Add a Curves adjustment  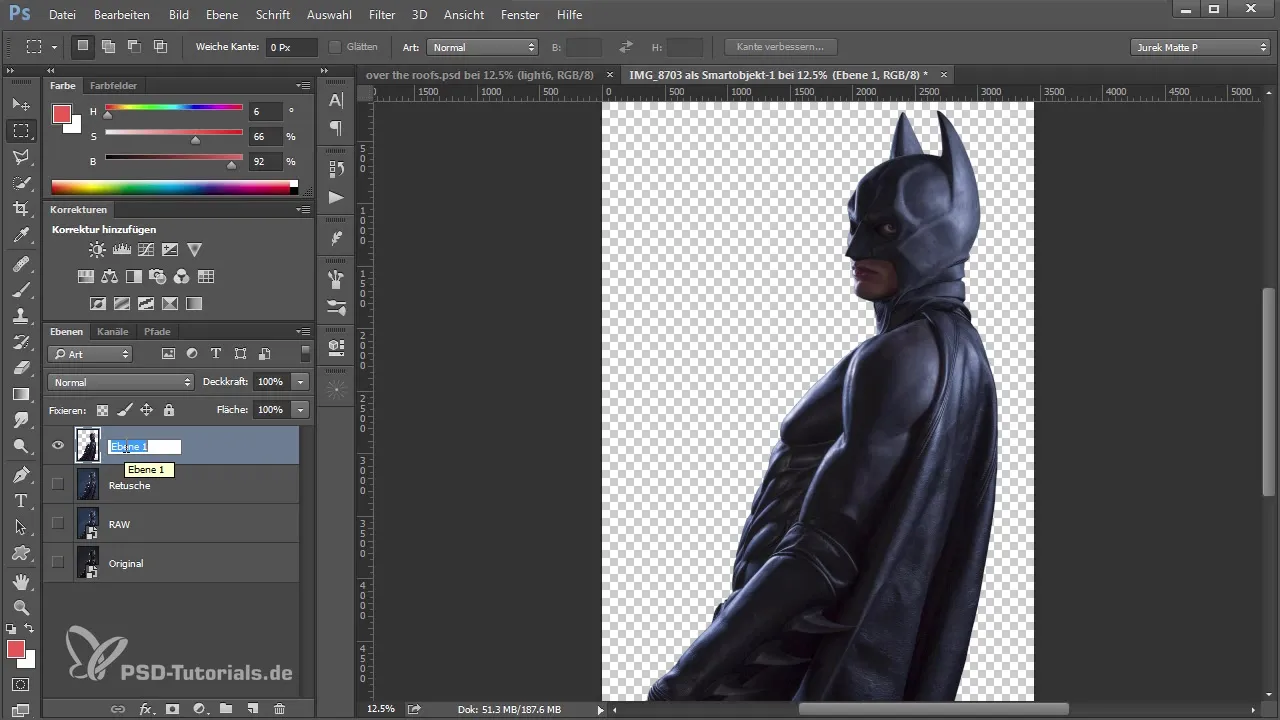(x=146, y=250)
